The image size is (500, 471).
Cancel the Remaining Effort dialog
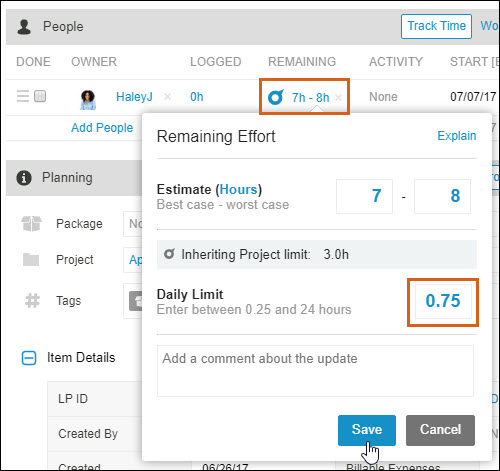[440, 430]
